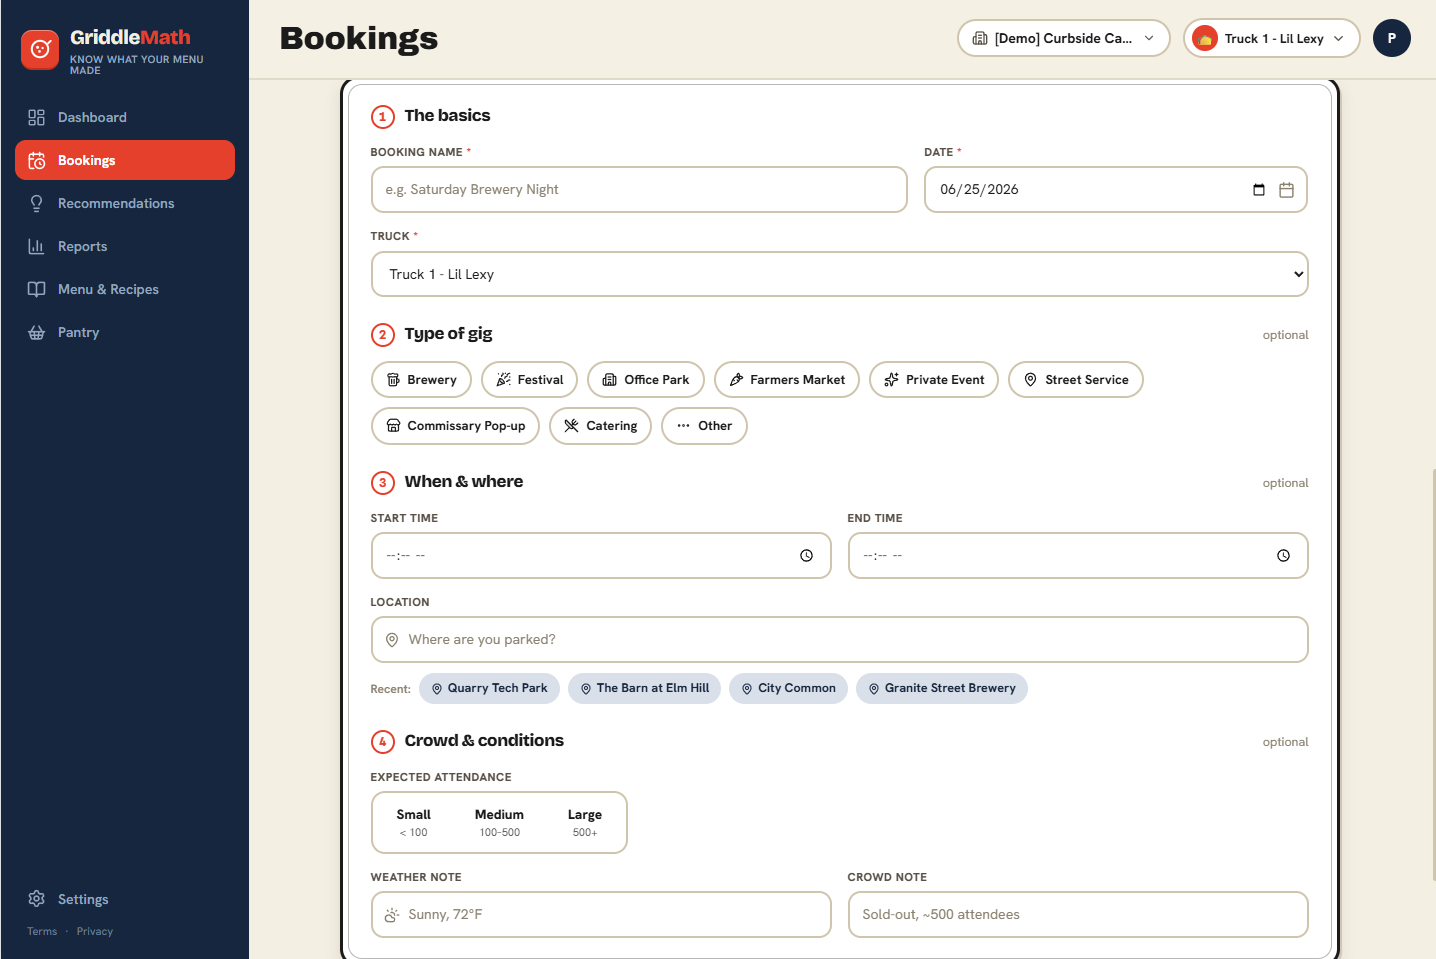Expand the Truck select dropdown in form
This screenshot has width=1436, height=959.
coord(840,274)
